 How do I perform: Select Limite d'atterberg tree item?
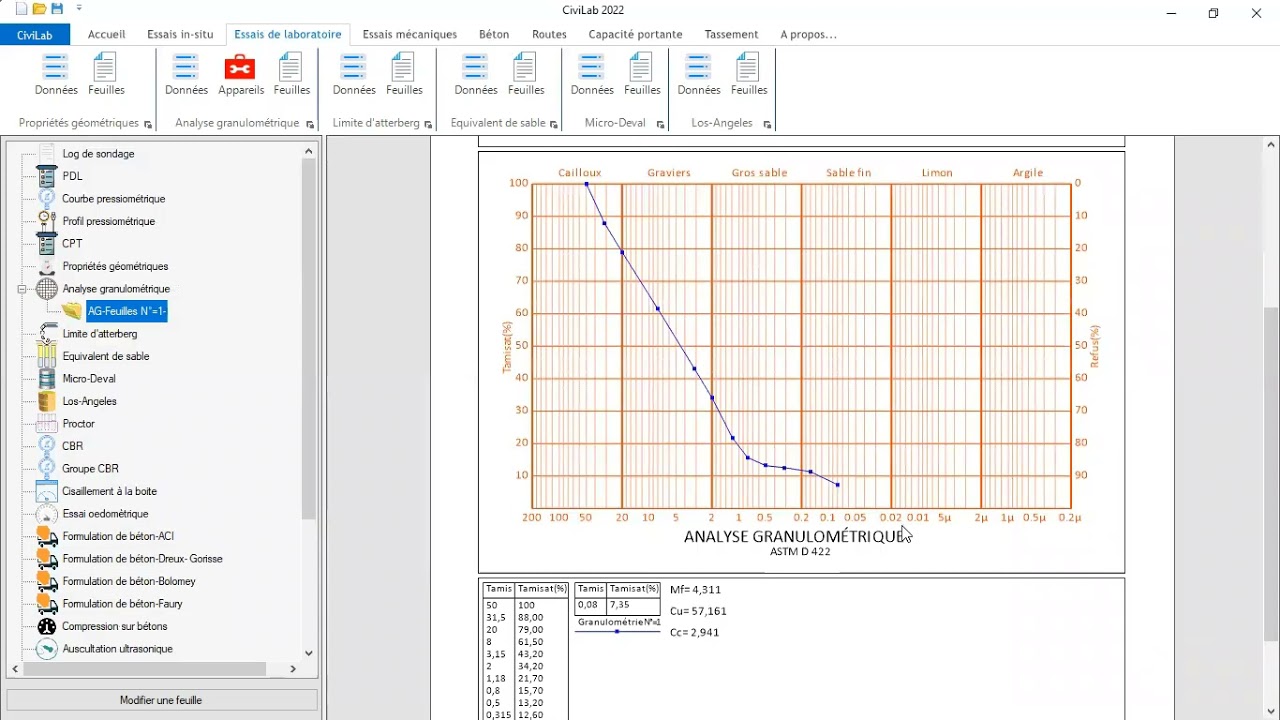(x=100, y=334)
